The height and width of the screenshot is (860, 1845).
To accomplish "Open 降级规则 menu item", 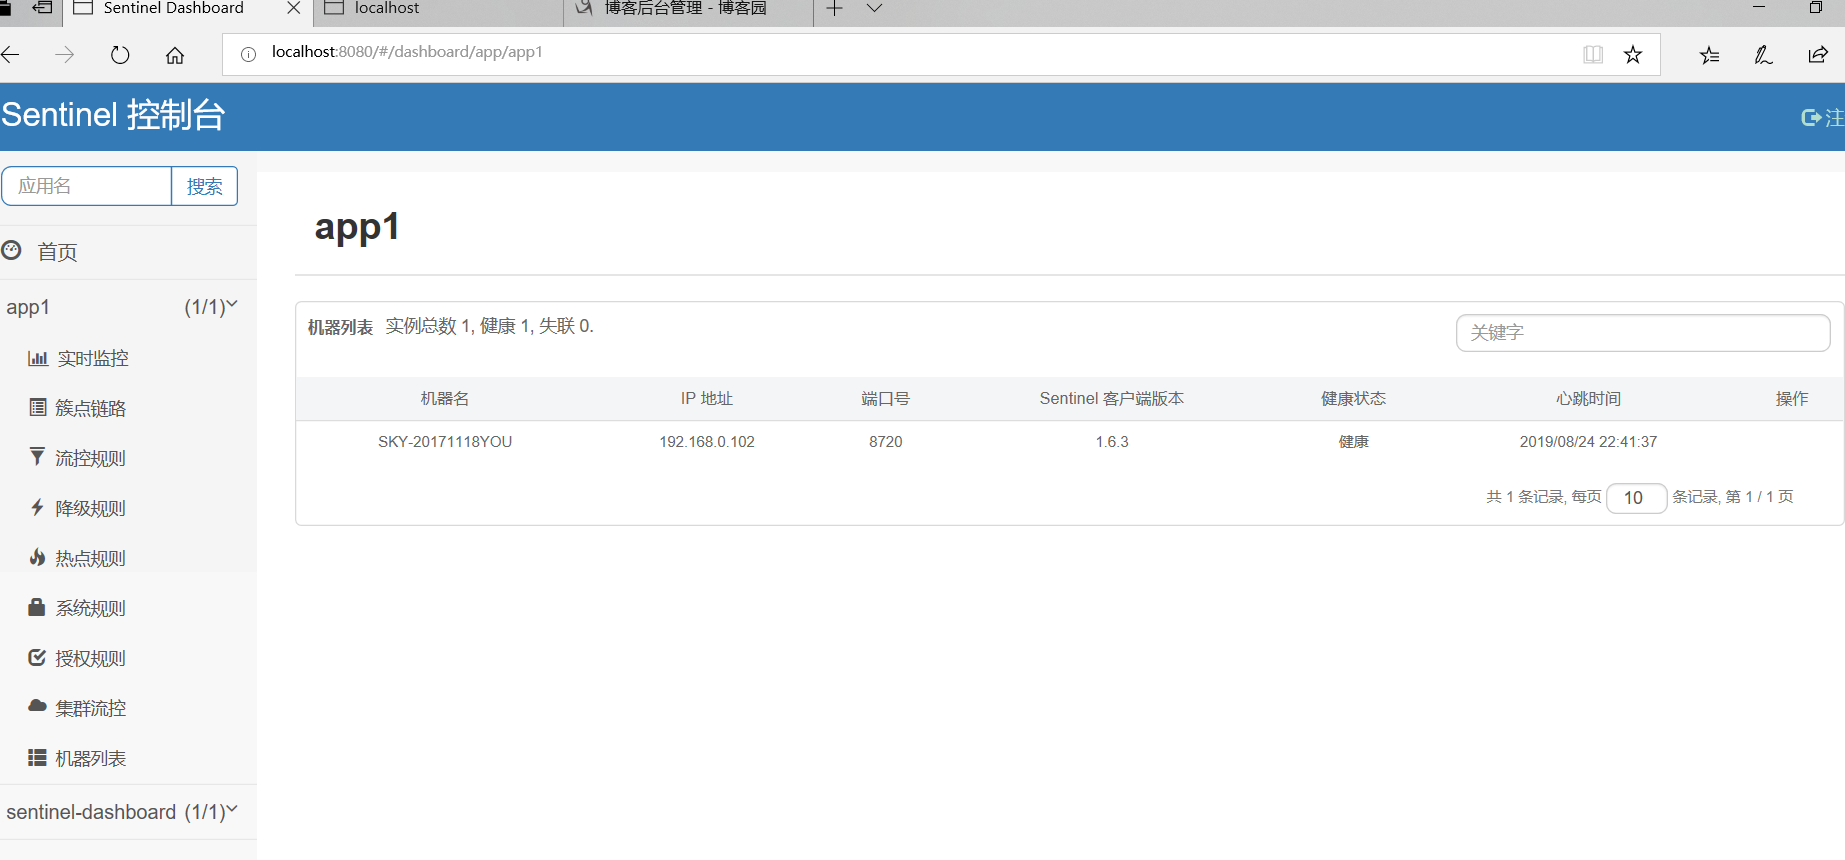I will (x=91, y=508).
